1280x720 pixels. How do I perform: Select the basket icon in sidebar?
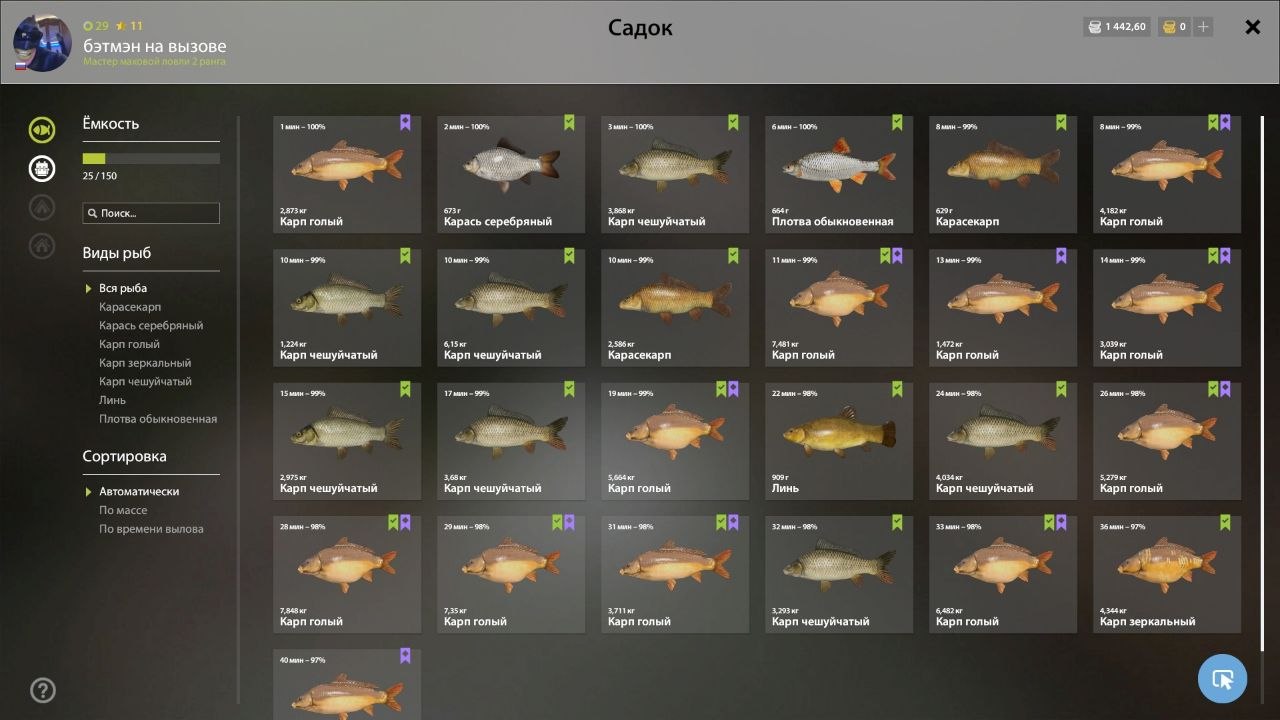pyautogui.click(x=42, y=168)
